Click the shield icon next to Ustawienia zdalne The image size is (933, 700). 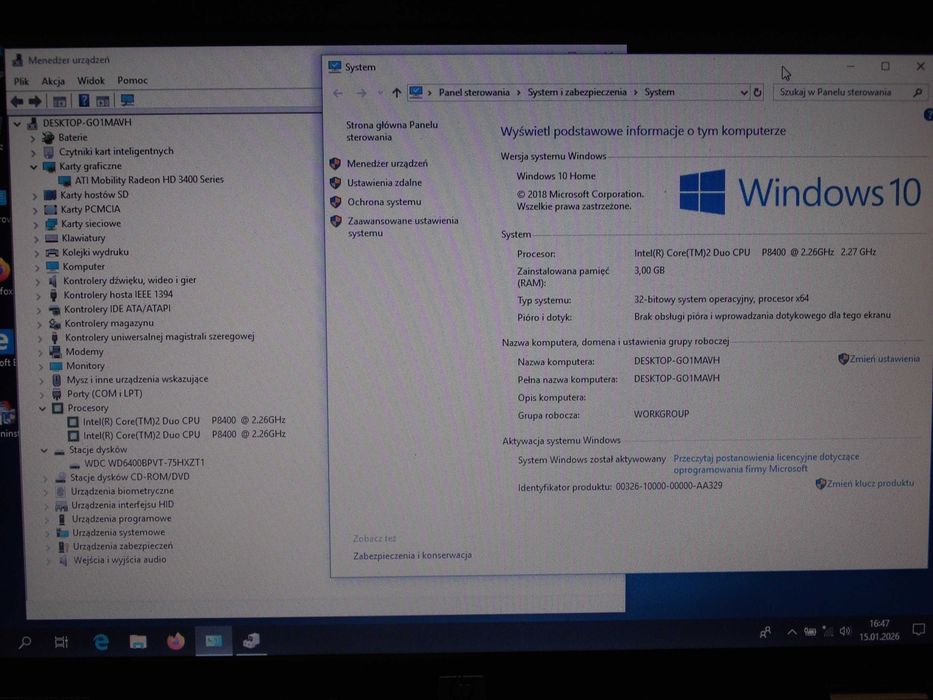336,183
